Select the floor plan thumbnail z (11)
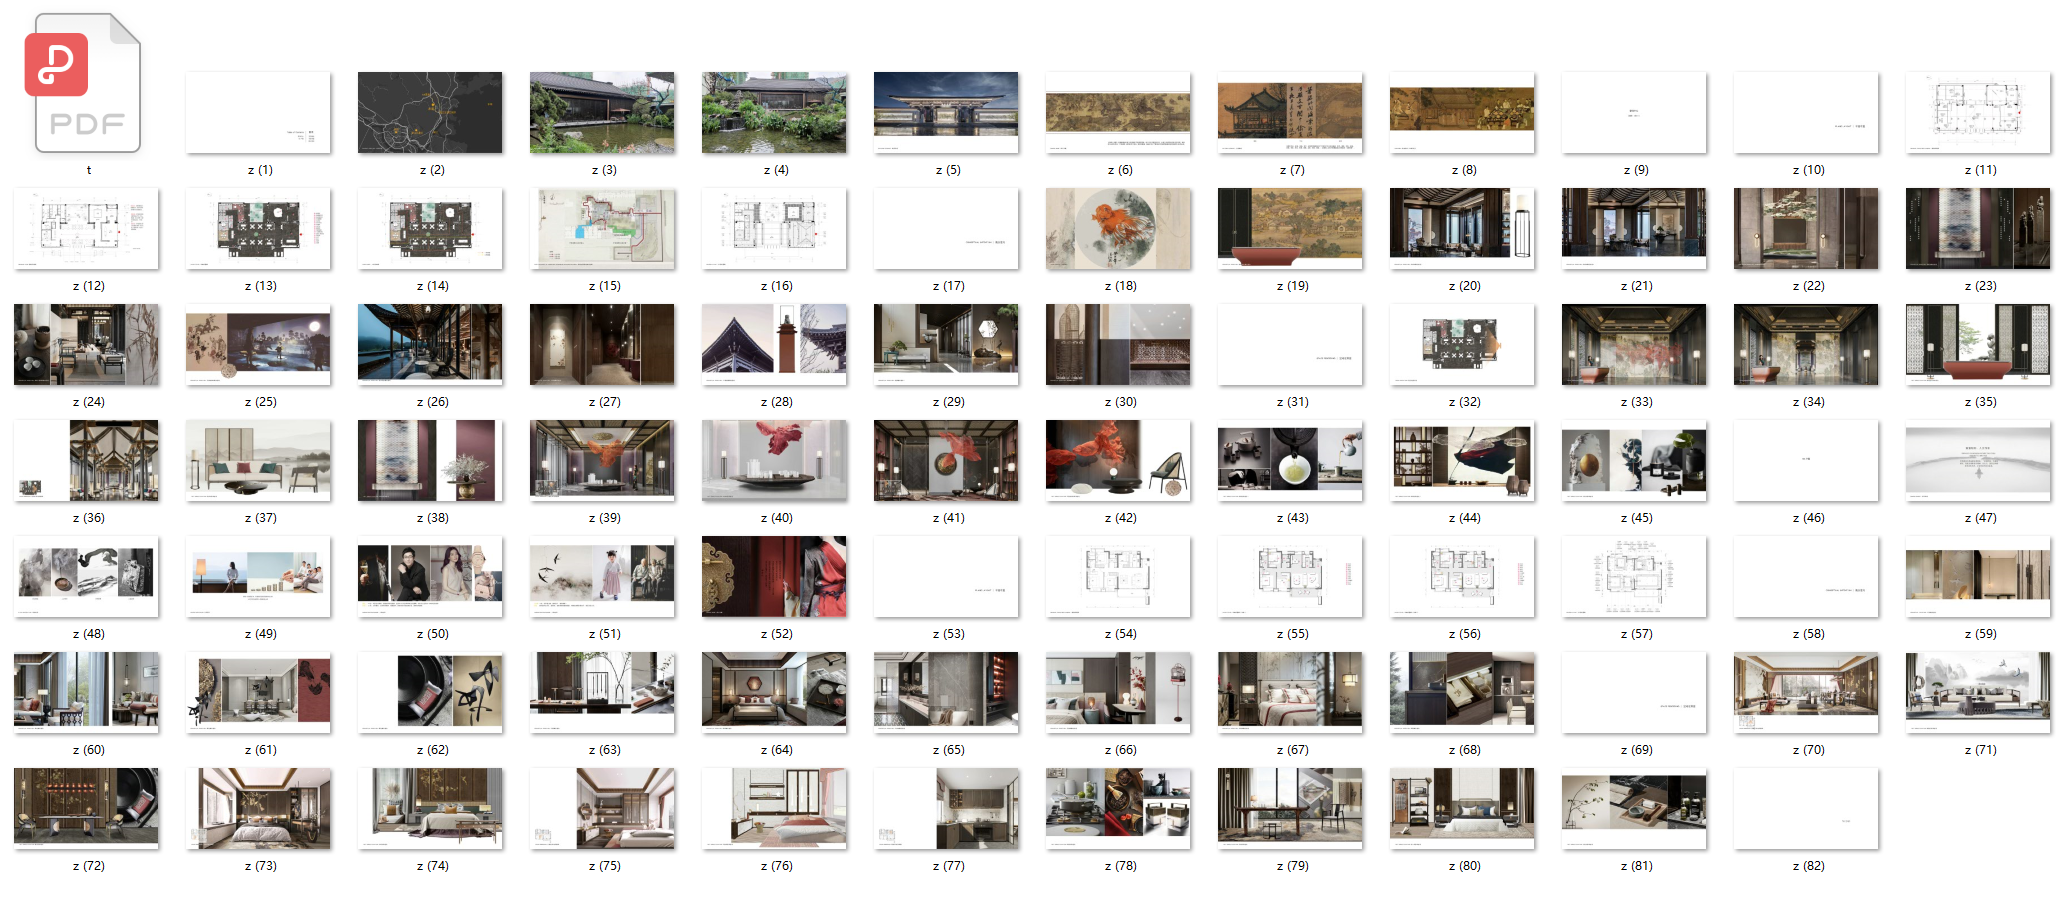The height and width of the screenshot is (902, 2067). [x=1978, y=112]
